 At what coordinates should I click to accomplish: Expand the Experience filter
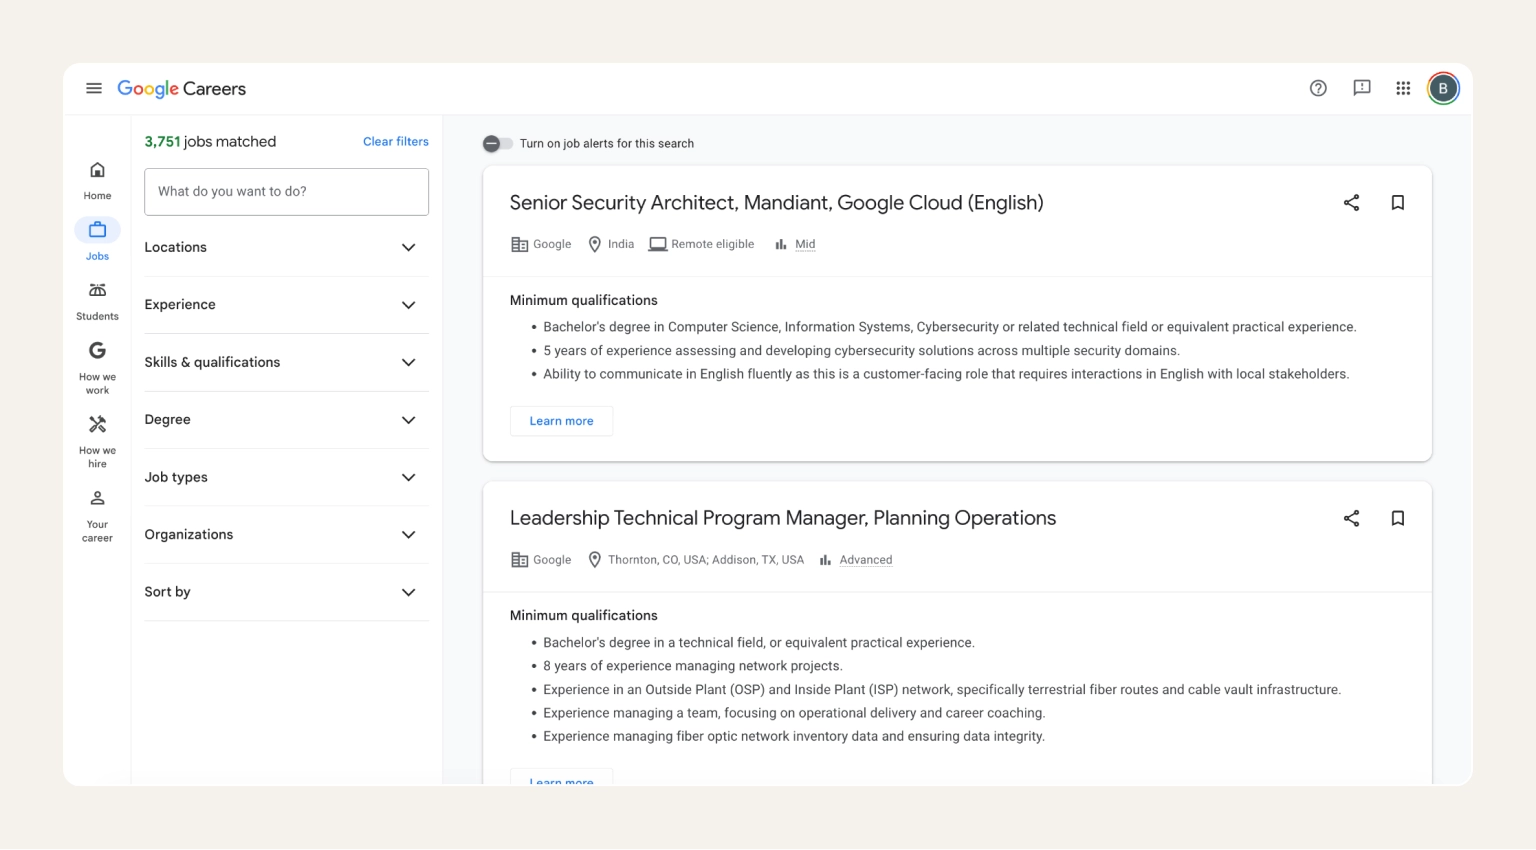coord(286,305)
